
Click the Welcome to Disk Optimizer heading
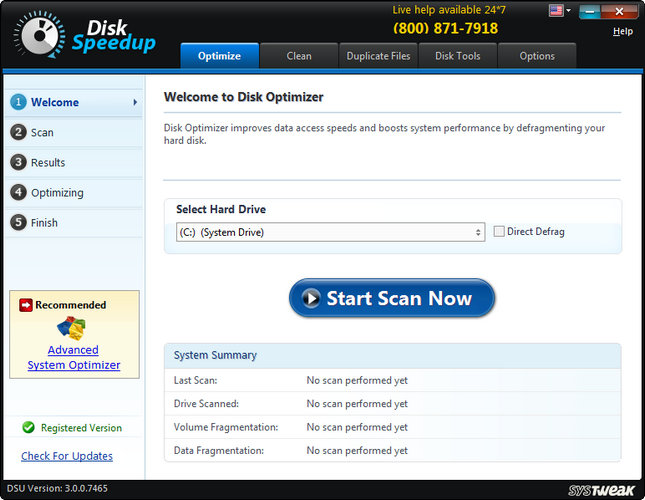coord(244,97)
